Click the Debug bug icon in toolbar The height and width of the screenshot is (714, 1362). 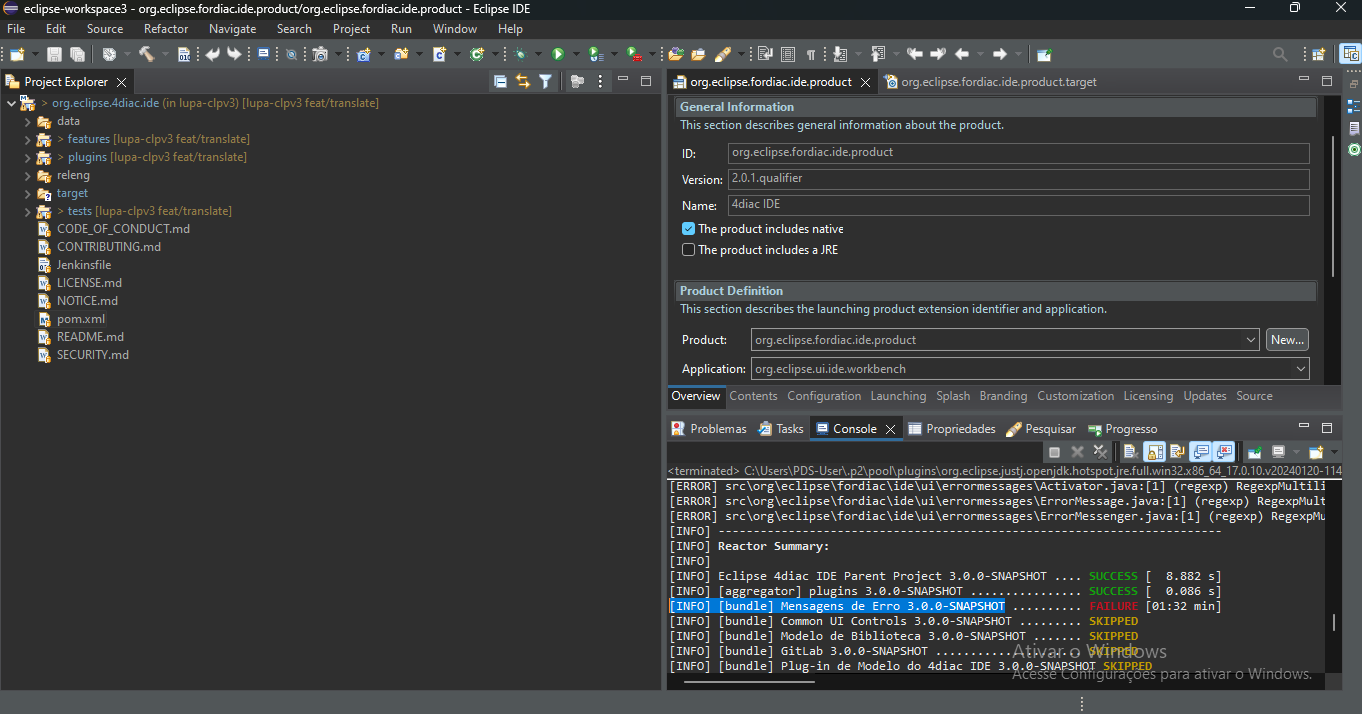(x=521, y=54)
